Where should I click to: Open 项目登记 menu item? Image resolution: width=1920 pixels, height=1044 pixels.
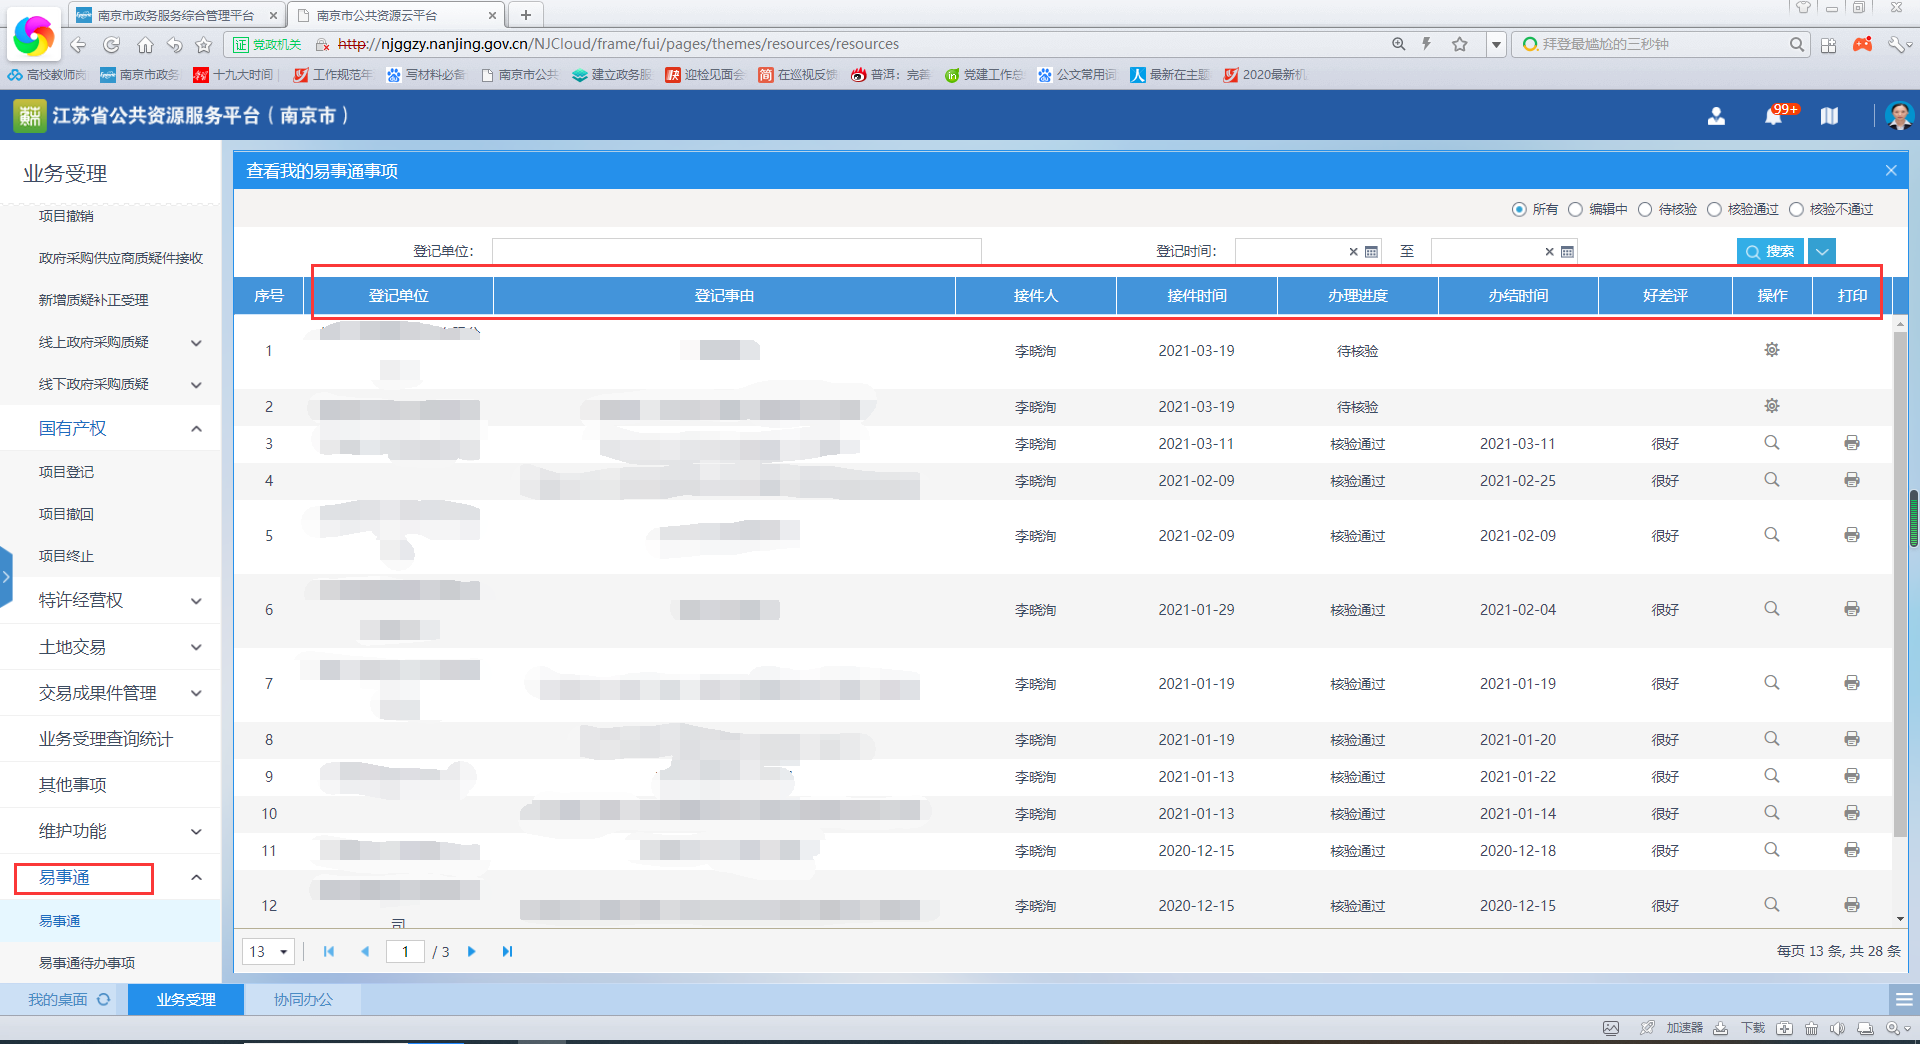click(66, 472)
